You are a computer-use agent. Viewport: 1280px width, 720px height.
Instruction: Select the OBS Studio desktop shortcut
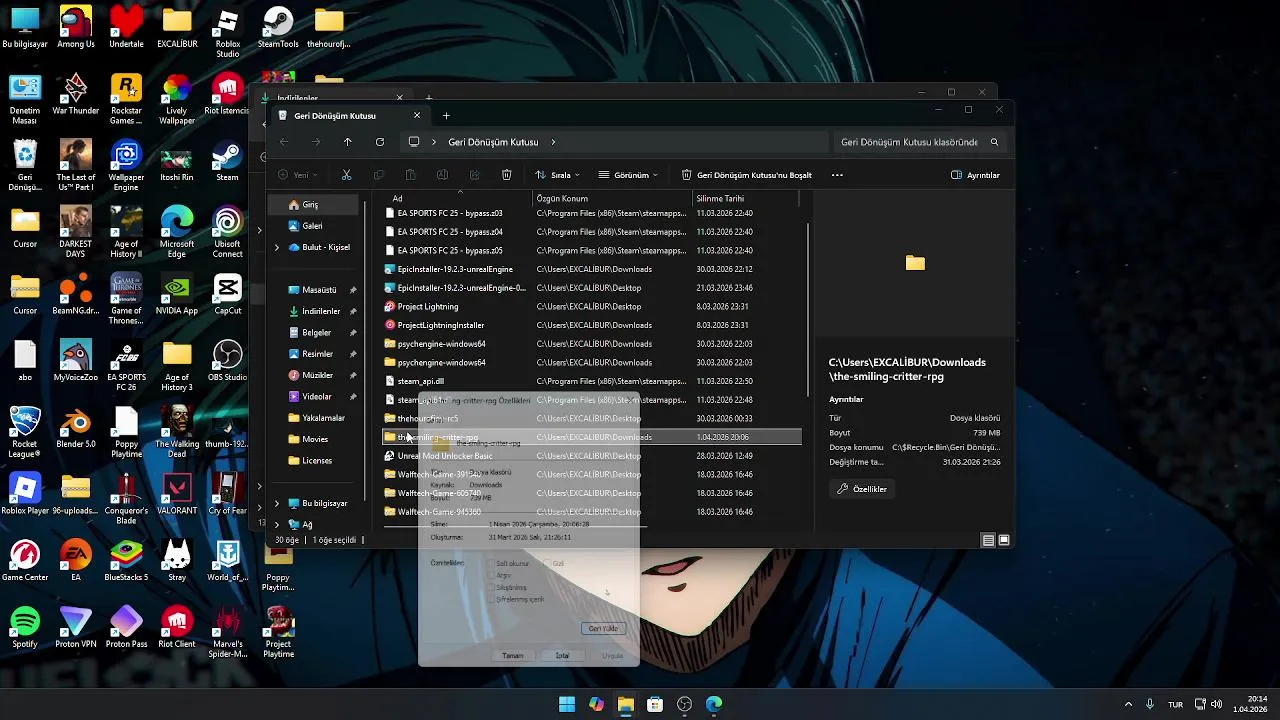pyautogui.click(x=227, y=361)
